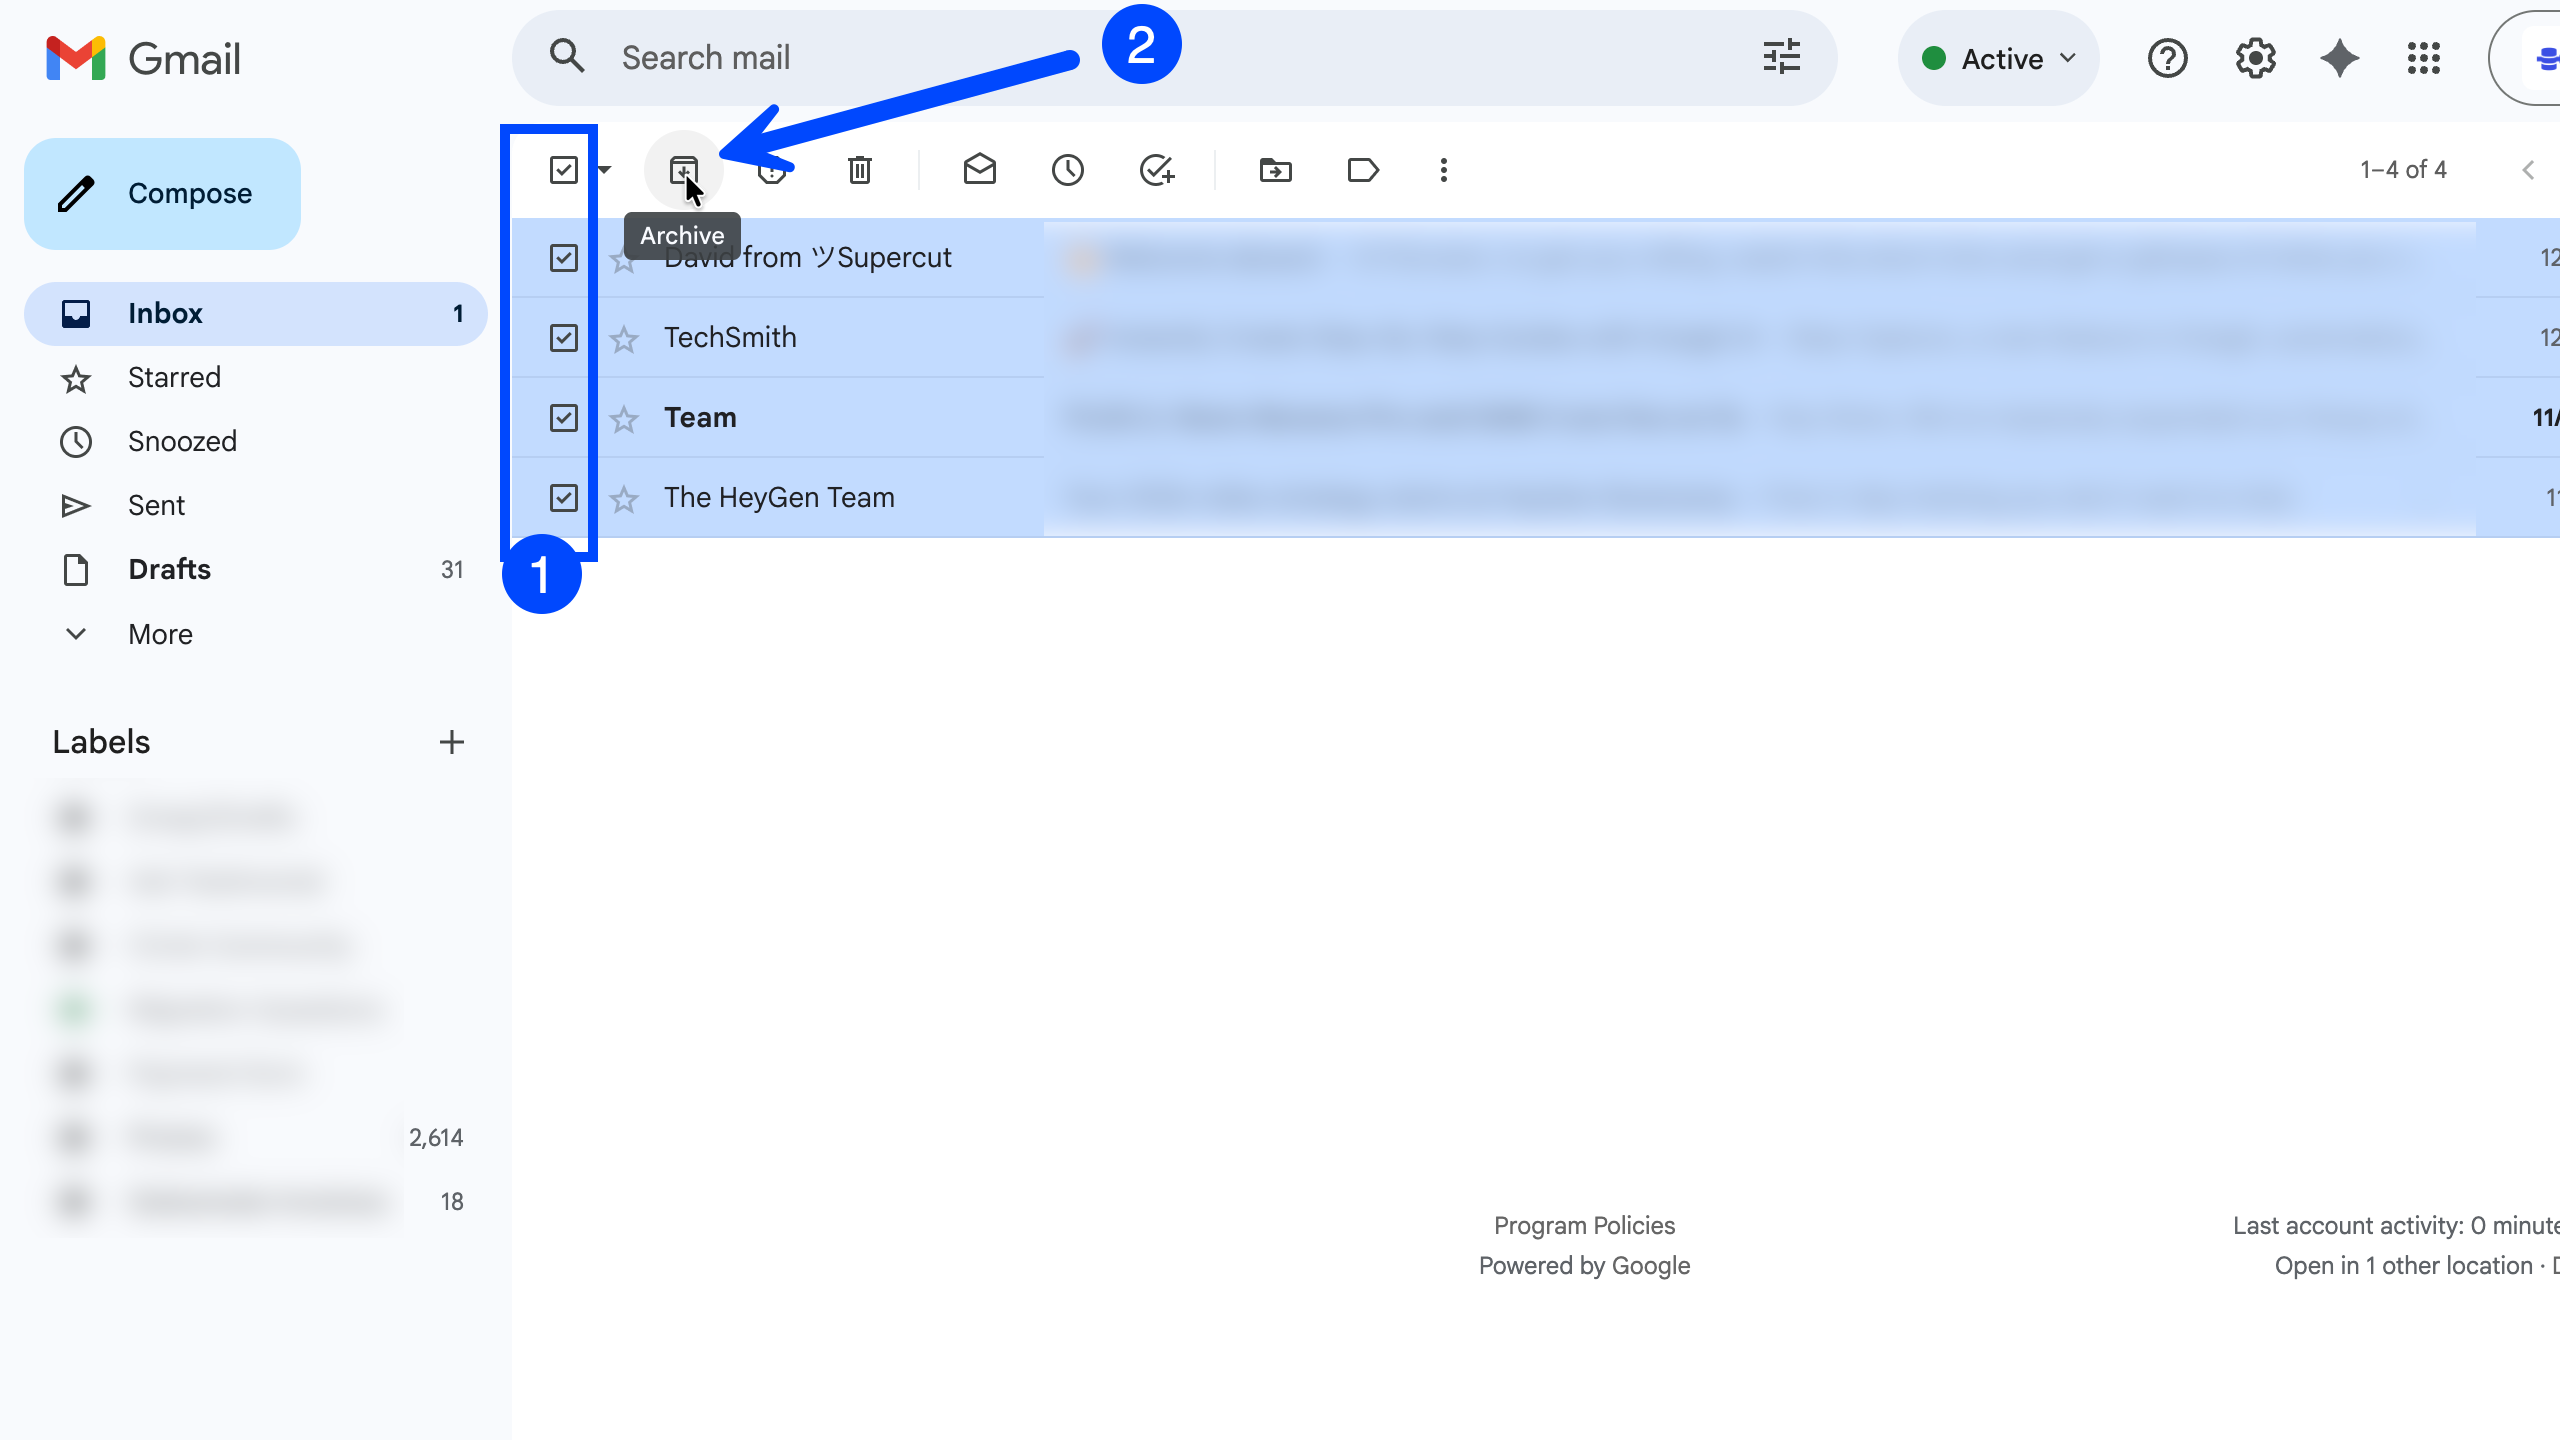The width and height of the screenshot is (2560, 1440).
Task: Click the Snooze clock toolbar icon
Action: [1067, 170]
